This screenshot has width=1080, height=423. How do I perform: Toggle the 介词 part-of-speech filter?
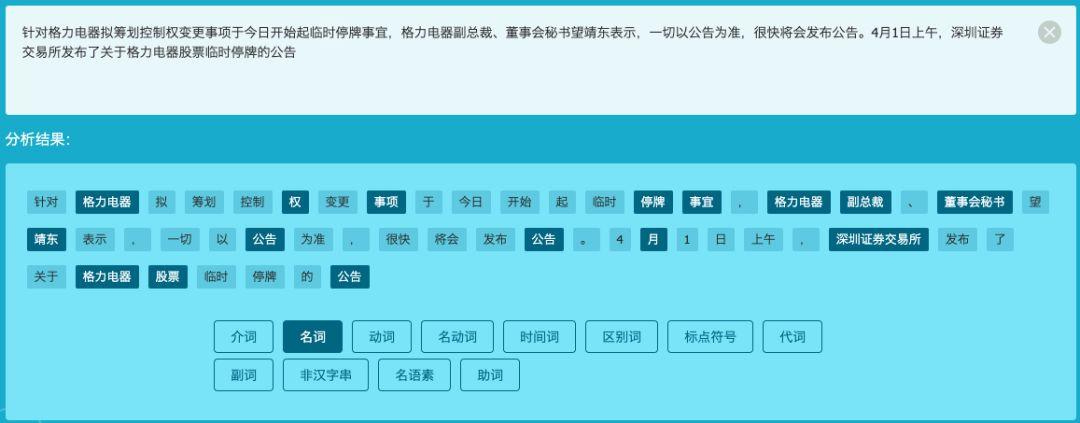(244, 337)
